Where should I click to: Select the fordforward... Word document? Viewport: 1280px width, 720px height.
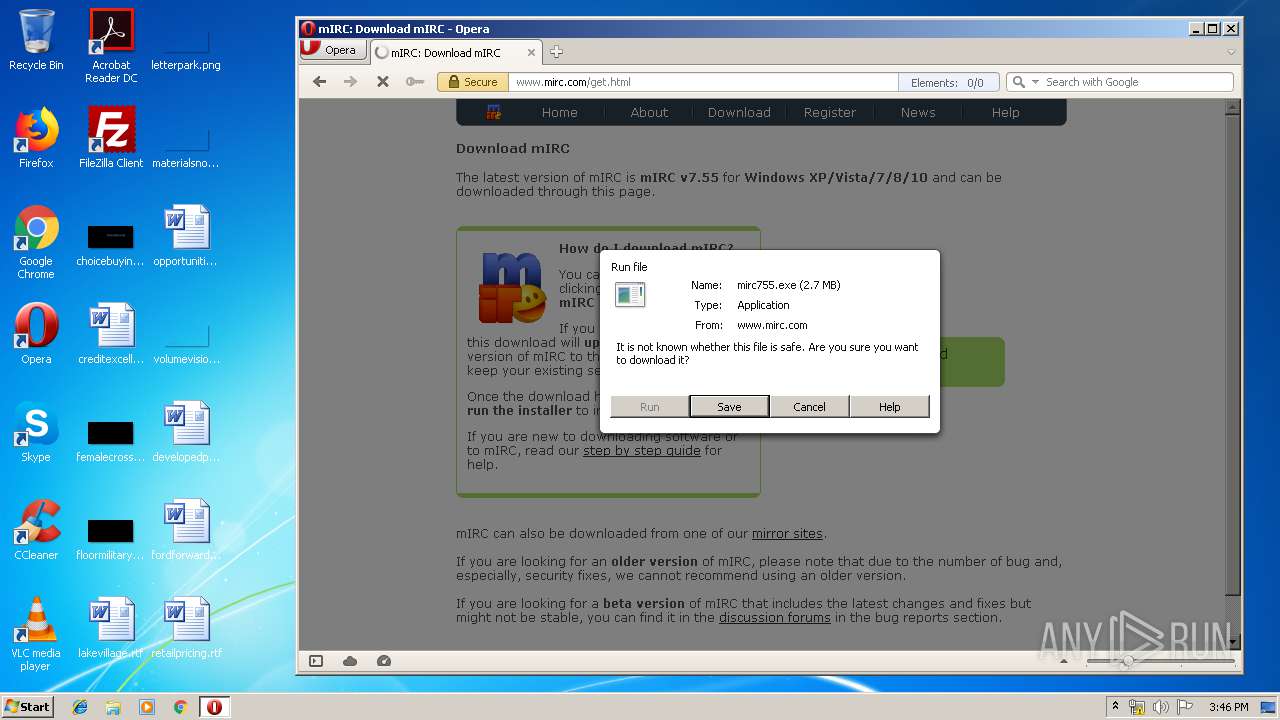(x=186, y=530)
